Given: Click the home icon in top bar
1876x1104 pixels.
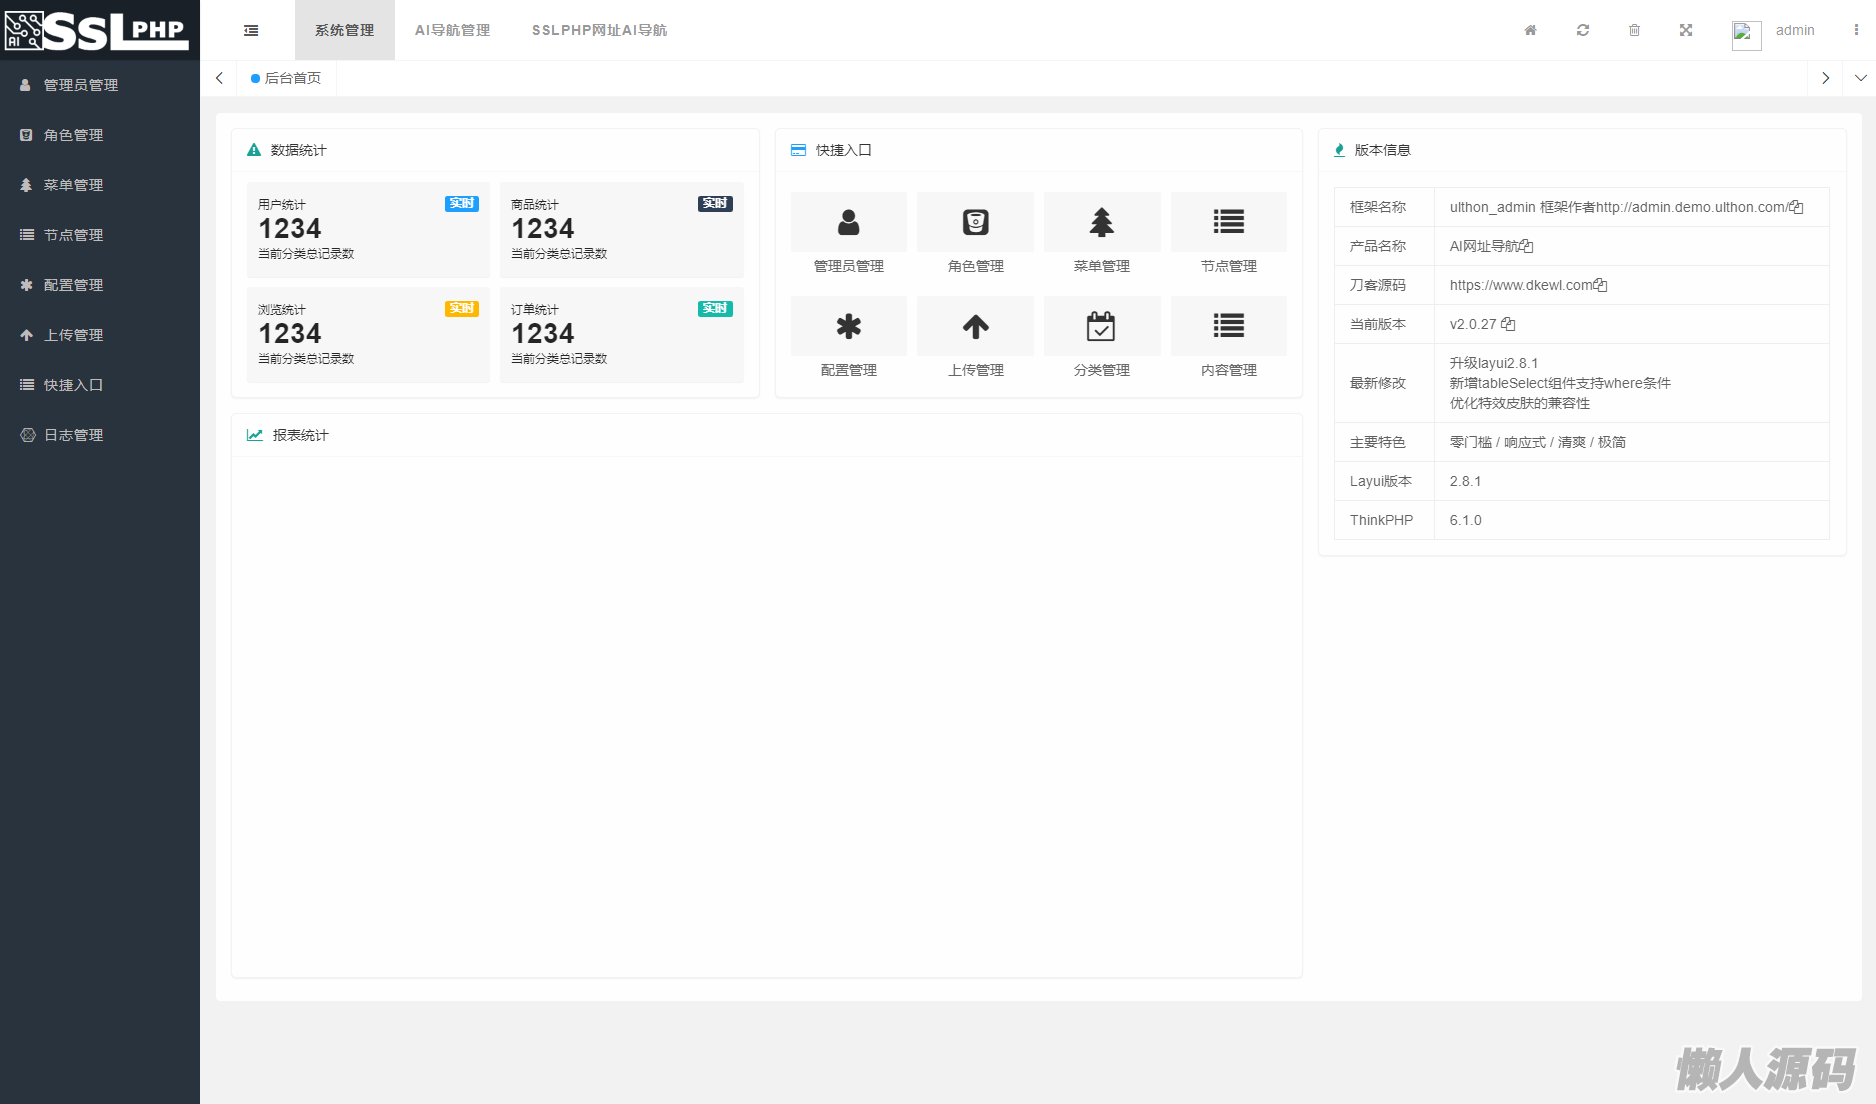Looking at the screenshot, I should pyautogui.click(x=1530, y=30).
